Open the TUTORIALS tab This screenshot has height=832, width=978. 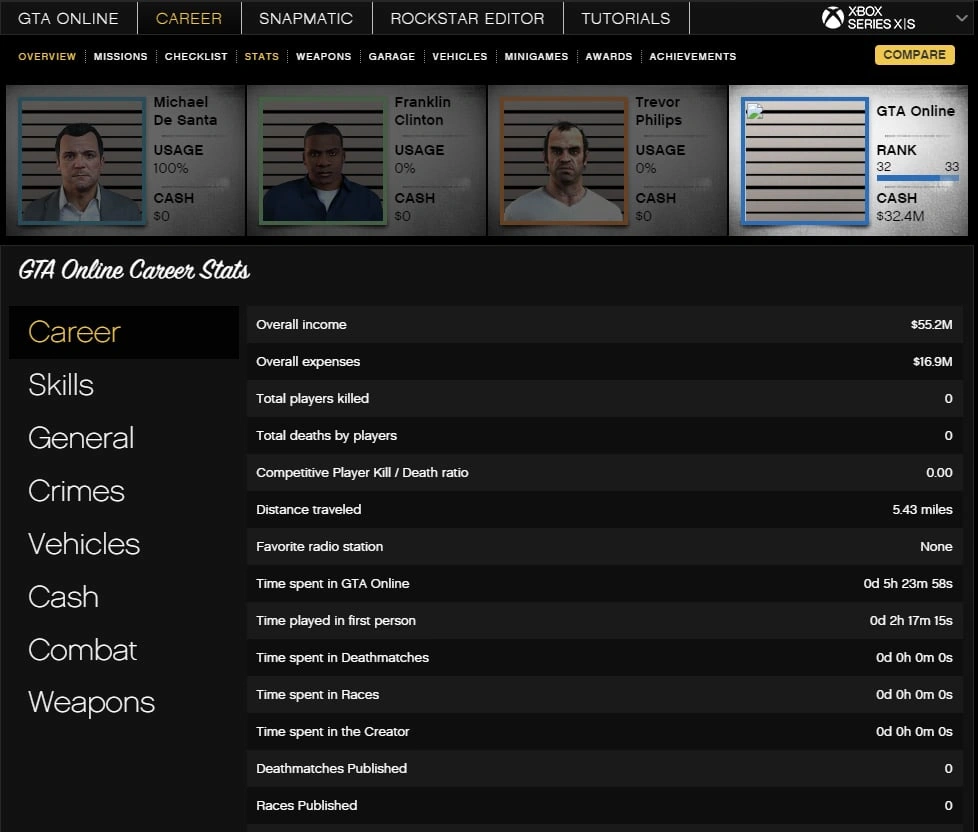pyautogui.click(x=626, y=18)
